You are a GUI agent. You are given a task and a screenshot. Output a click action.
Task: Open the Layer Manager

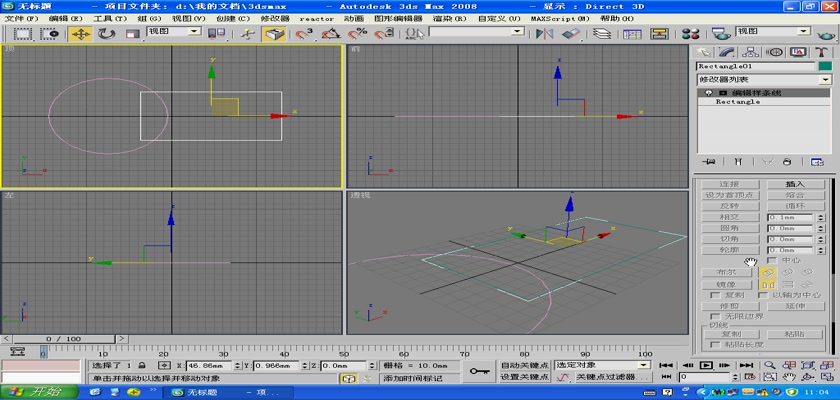[x=603, y=34]
